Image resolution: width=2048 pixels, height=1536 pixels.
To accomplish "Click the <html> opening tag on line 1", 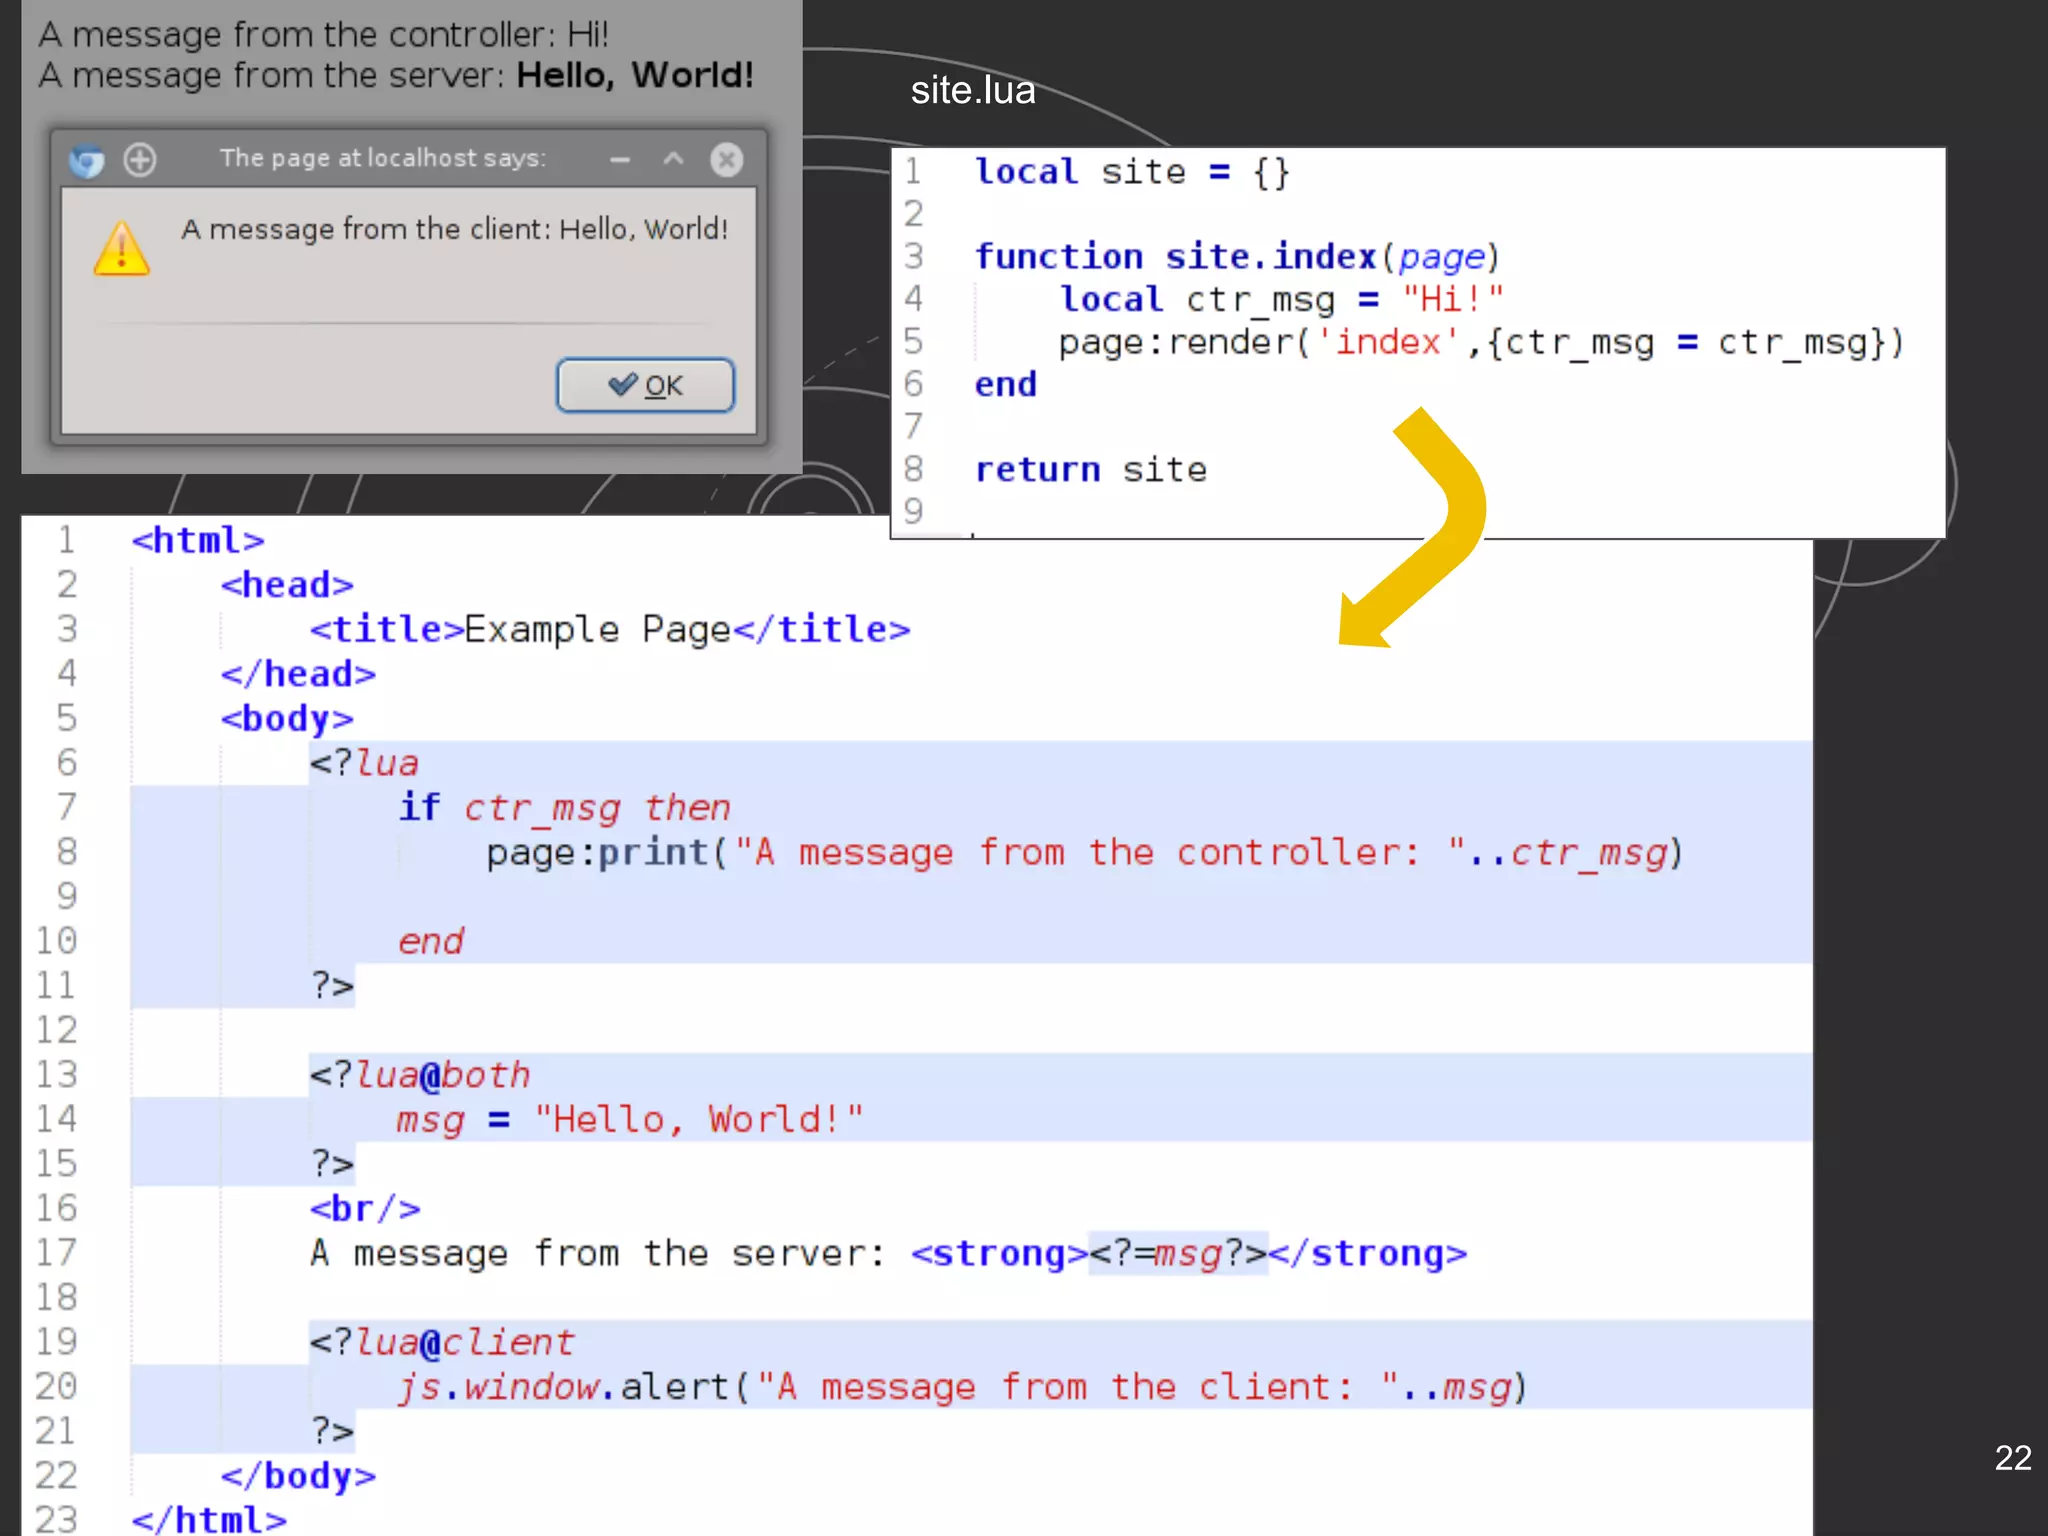I will 198,540.
